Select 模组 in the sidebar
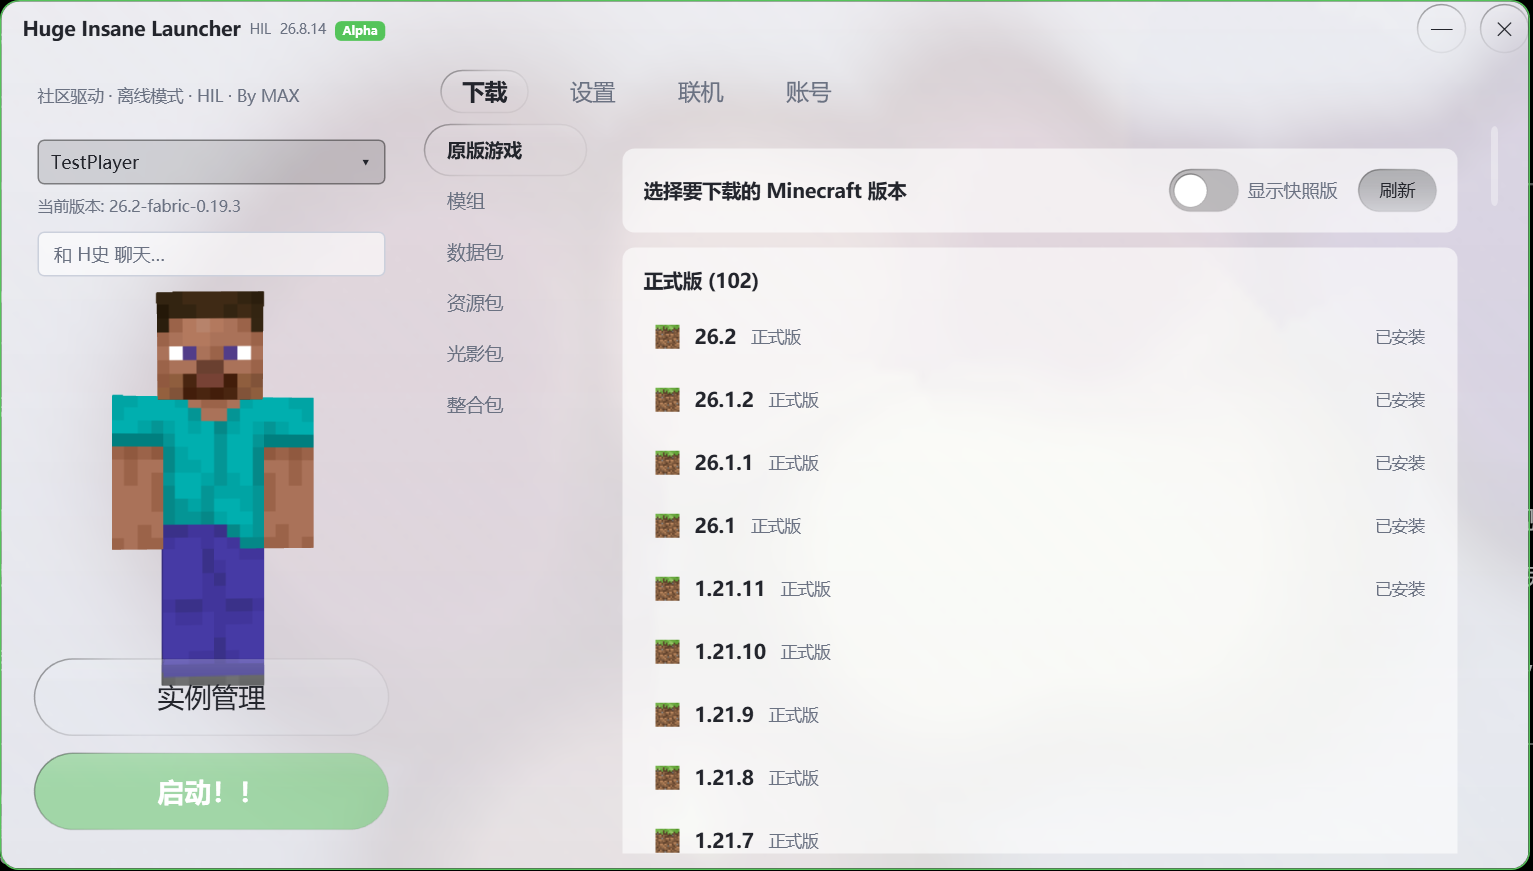The image size is (1533, 871). (466, 201)
